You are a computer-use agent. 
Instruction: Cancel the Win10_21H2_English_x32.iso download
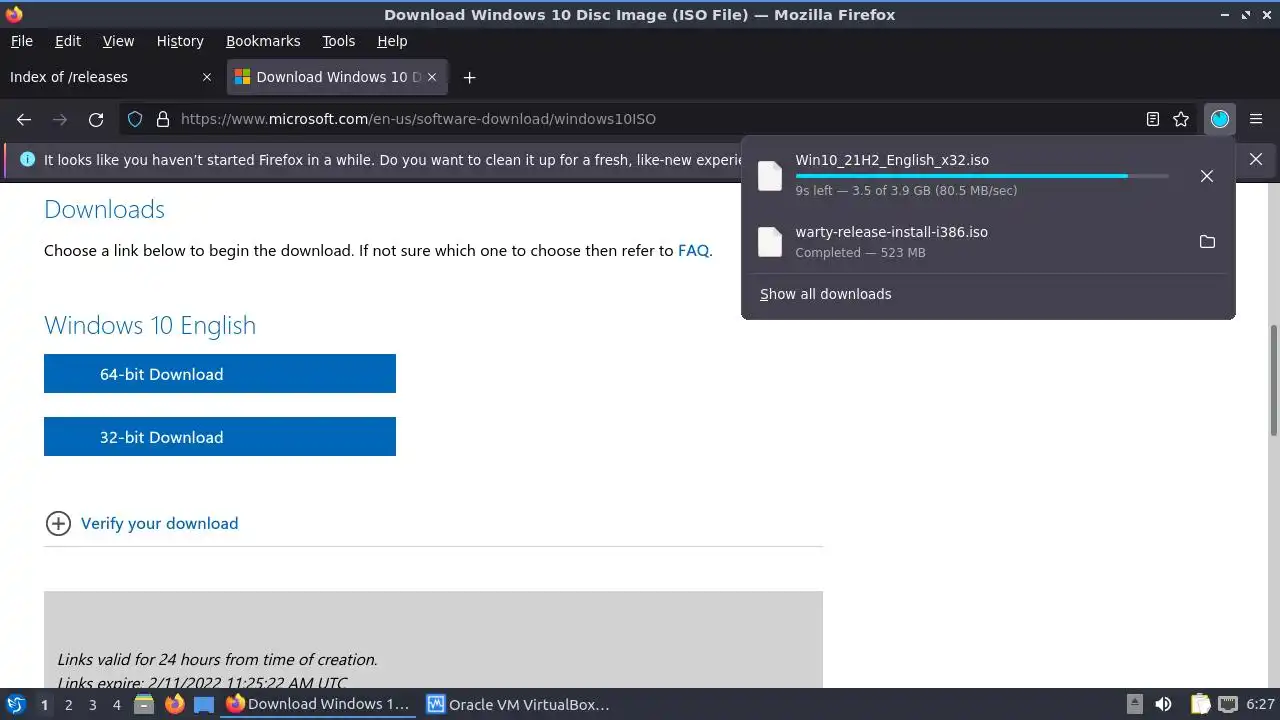pyautogui.click(x=1207, y=176)
